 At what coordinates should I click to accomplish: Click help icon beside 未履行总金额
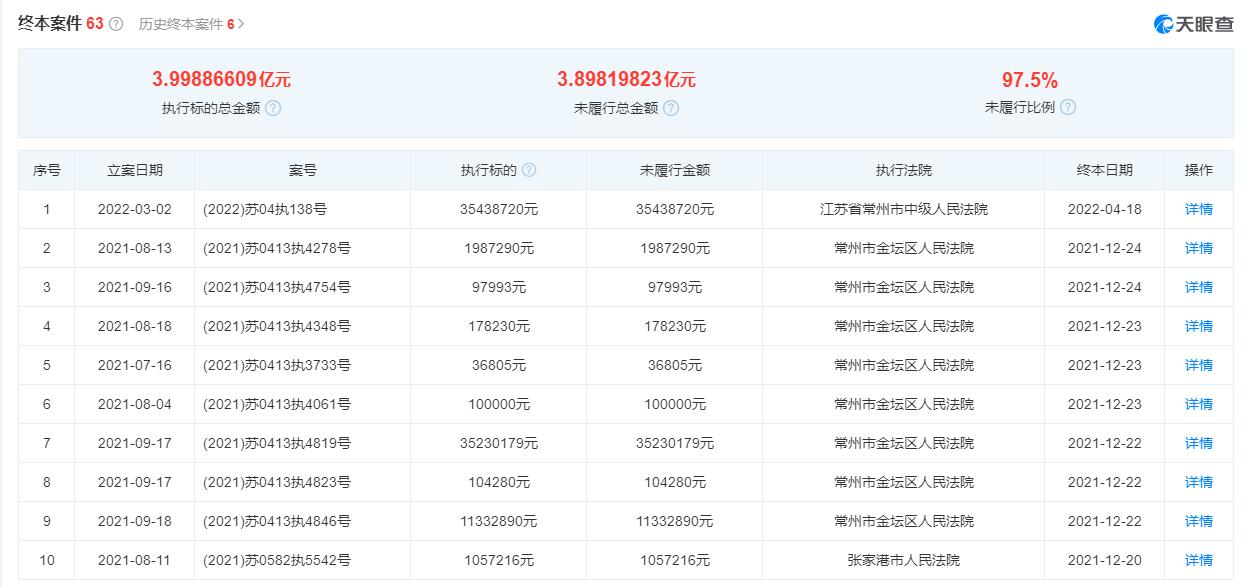(x=671, y=108)
